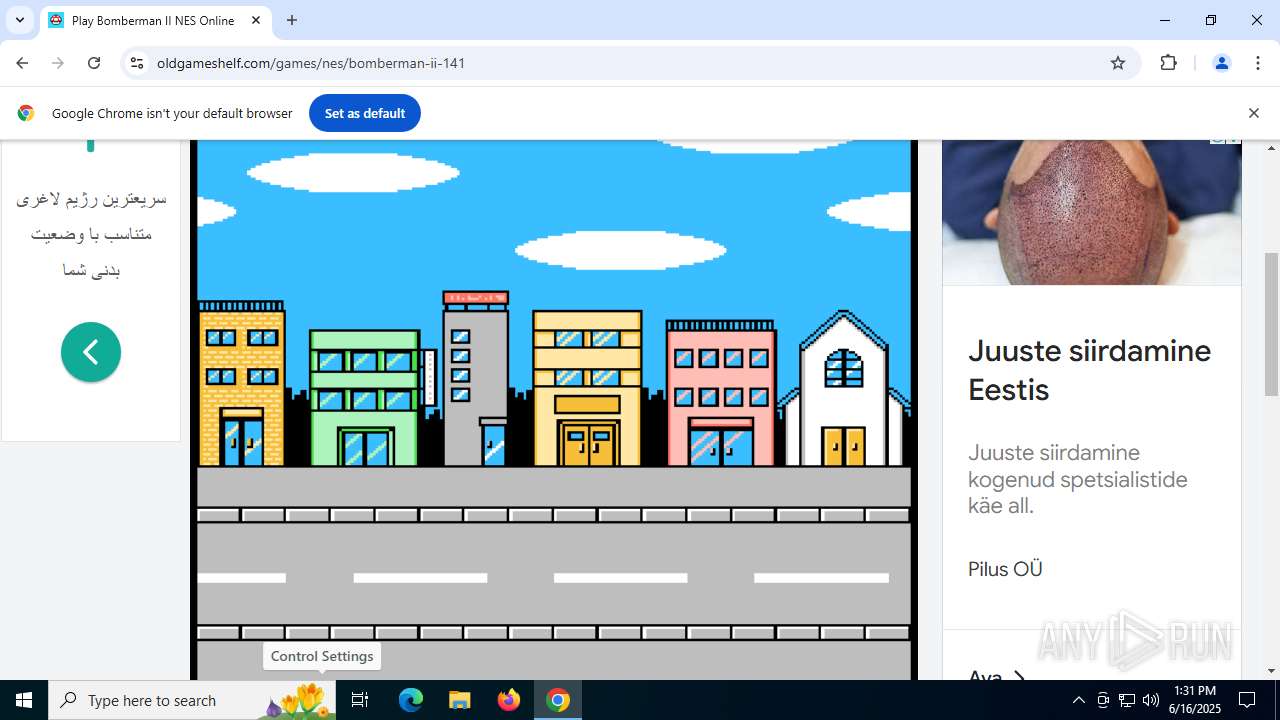Viewport: 1280px width, 720px height.
Task: Open Task View on the taskbar
Action: coord(360,700)
